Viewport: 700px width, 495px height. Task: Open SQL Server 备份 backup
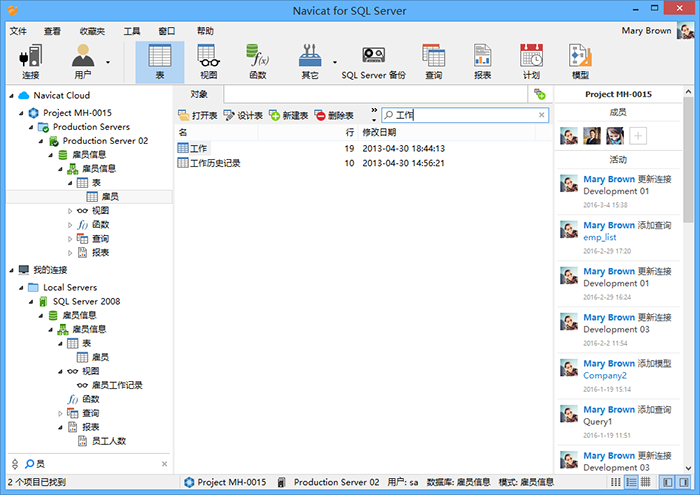(373, 62)
